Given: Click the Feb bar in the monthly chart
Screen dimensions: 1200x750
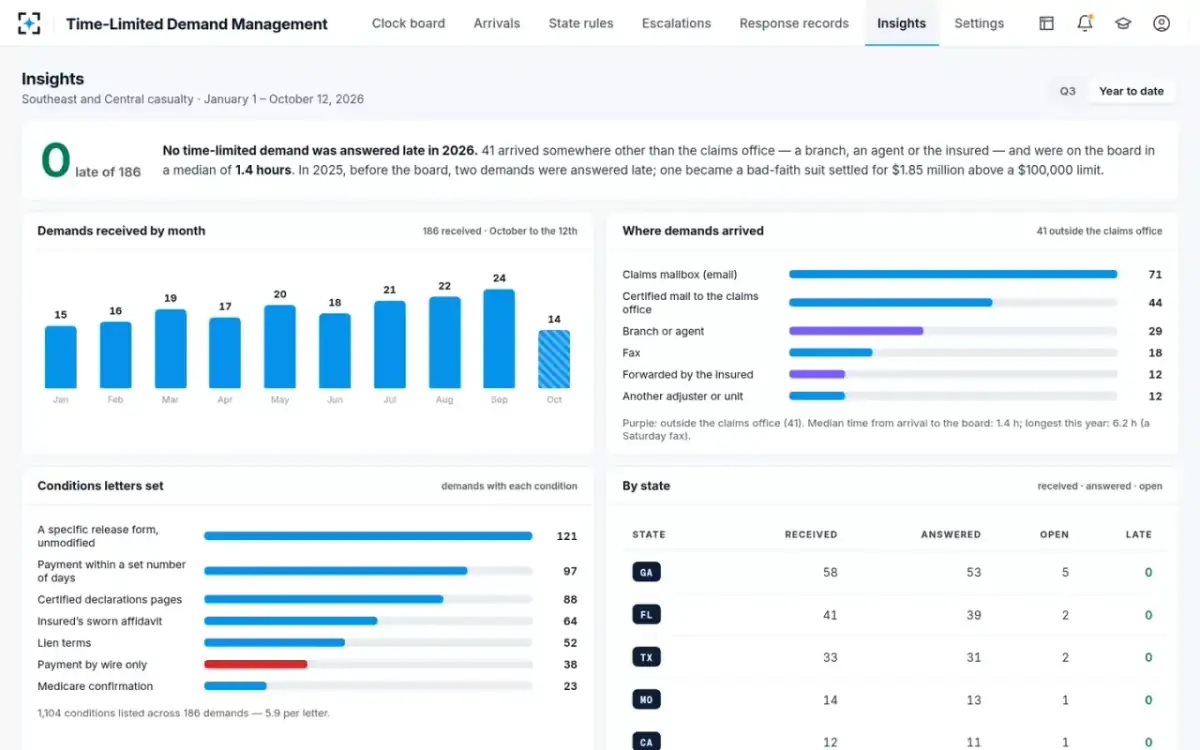Looking at the screenshot, I should [116, 355].
